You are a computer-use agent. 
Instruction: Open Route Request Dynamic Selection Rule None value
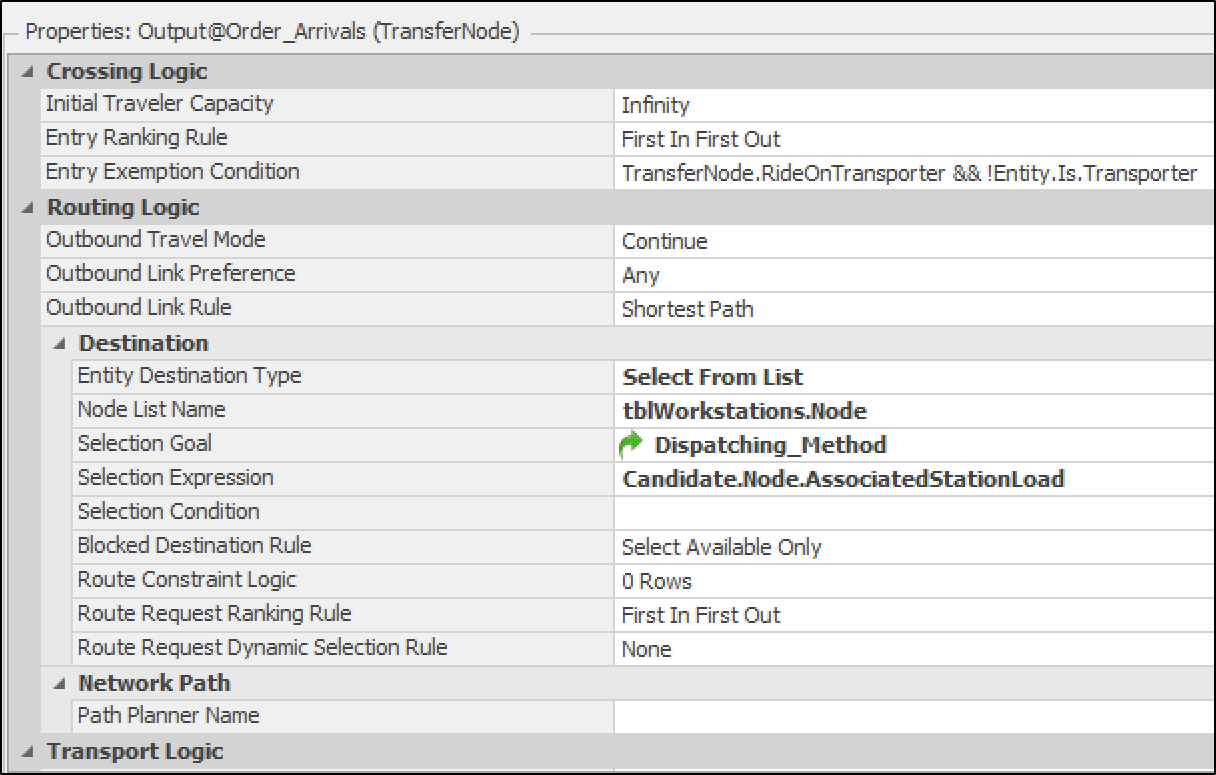tap(914, 649)
